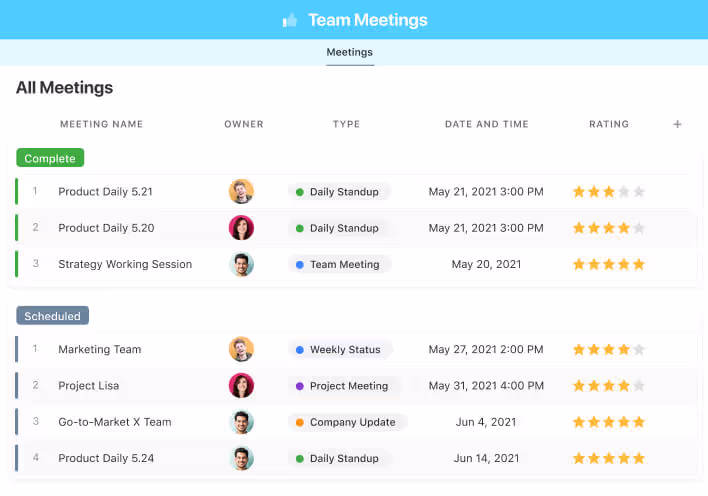Open Weekly Status type dropdown
Viewport: 708px width, 496px height.
pyautogui.click(x=340, y=350)
